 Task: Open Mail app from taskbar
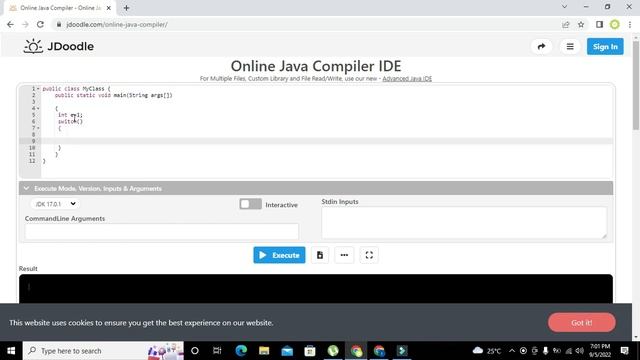[x=287, y=351]
